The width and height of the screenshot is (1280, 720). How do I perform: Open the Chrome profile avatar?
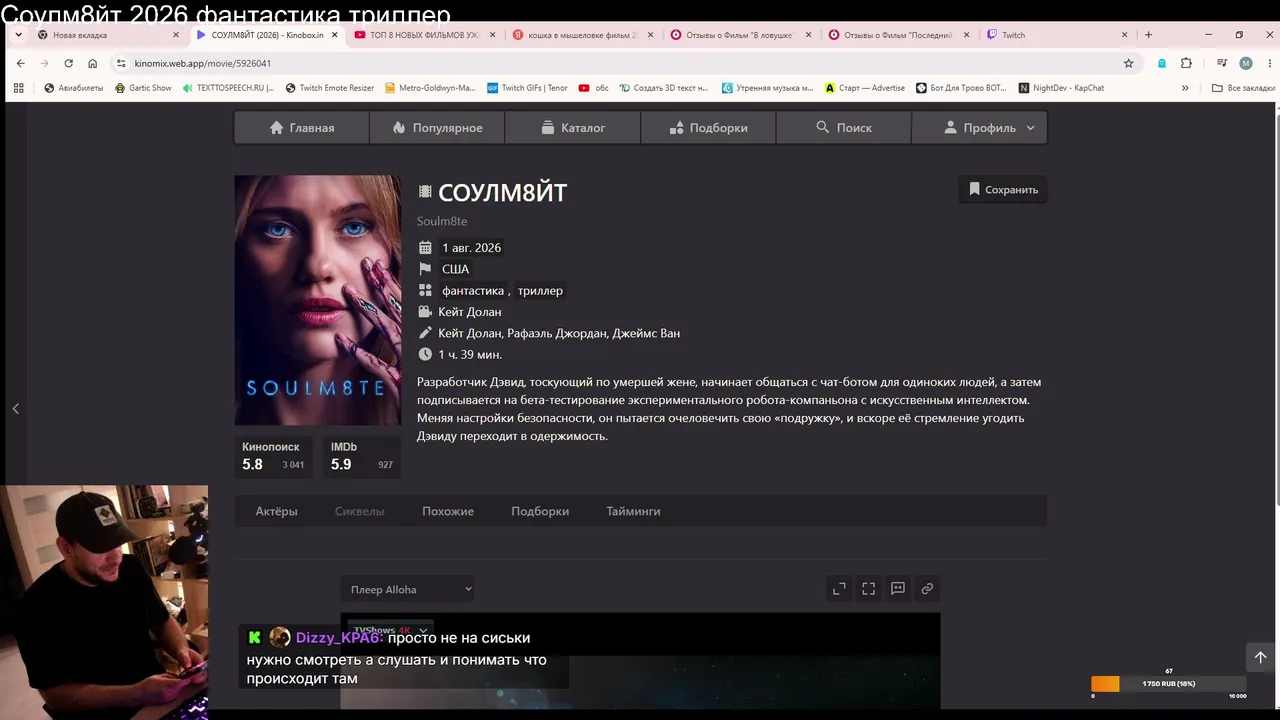pos(1245,63)
